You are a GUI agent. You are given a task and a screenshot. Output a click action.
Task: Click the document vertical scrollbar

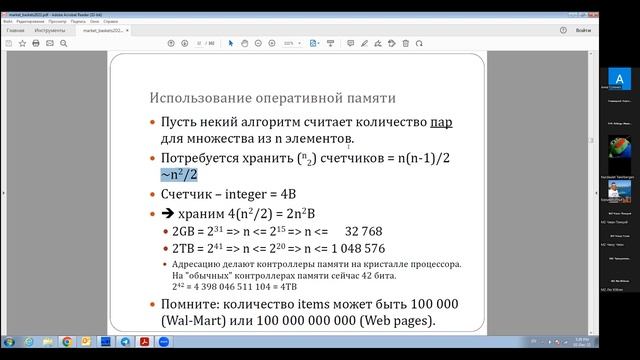(x=591, y=193)
